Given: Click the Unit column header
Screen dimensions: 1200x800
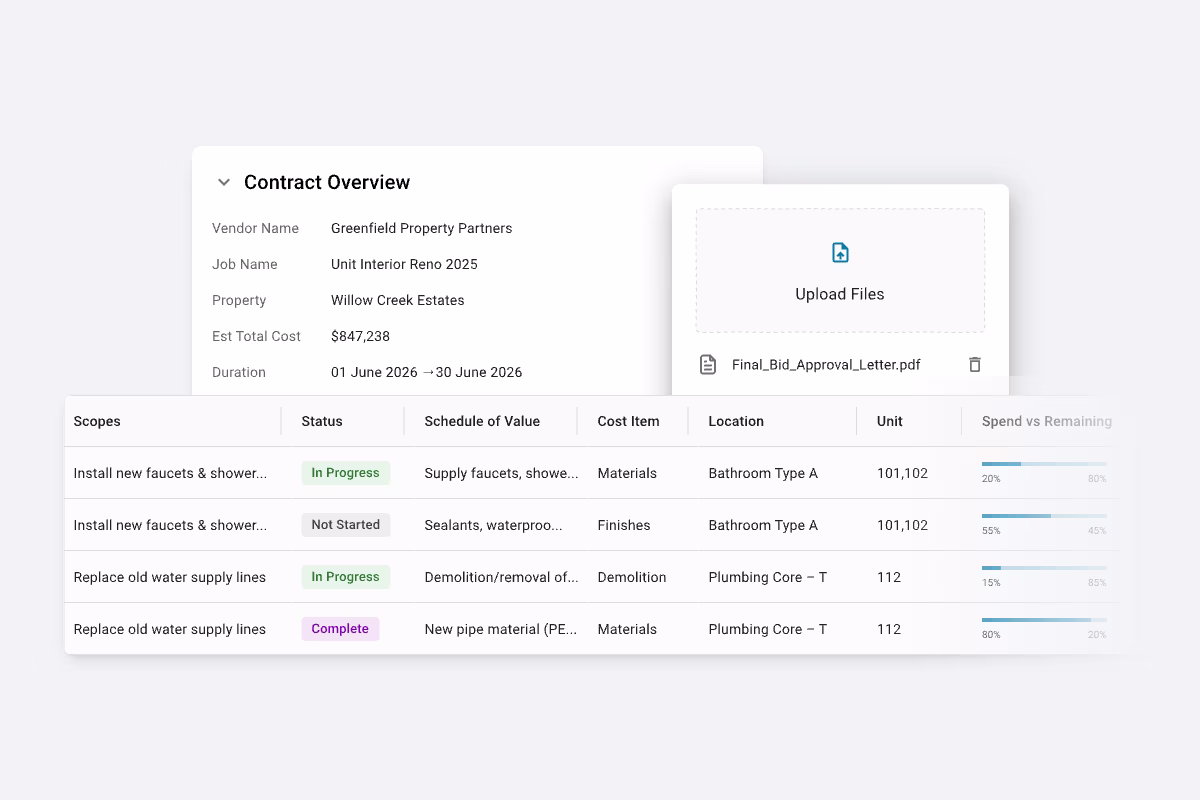Looking at the screenshot, I should coord(889,421).
